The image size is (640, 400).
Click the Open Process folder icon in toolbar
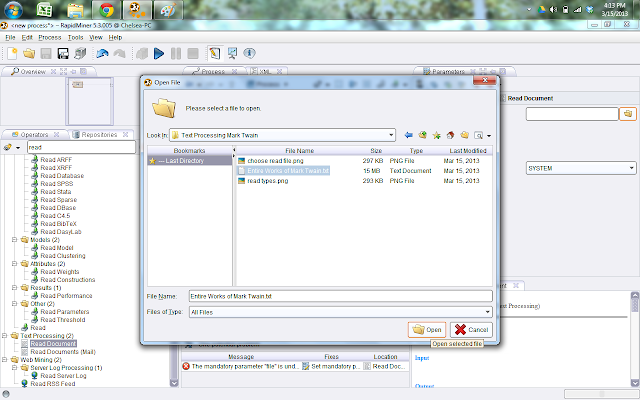pyautogui.click(x=29, y=53)
